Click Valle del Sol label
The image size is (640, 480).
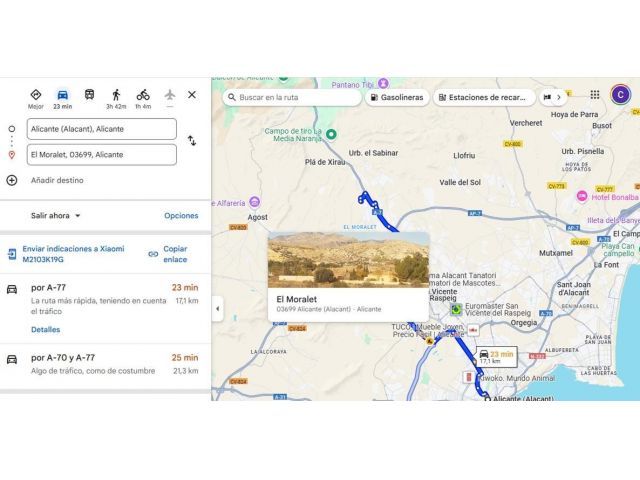(460, 182)
